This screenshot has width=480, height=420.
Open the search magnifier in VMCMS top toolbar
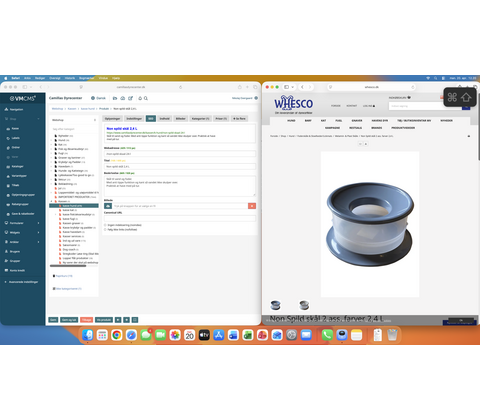tap(146, 98)
